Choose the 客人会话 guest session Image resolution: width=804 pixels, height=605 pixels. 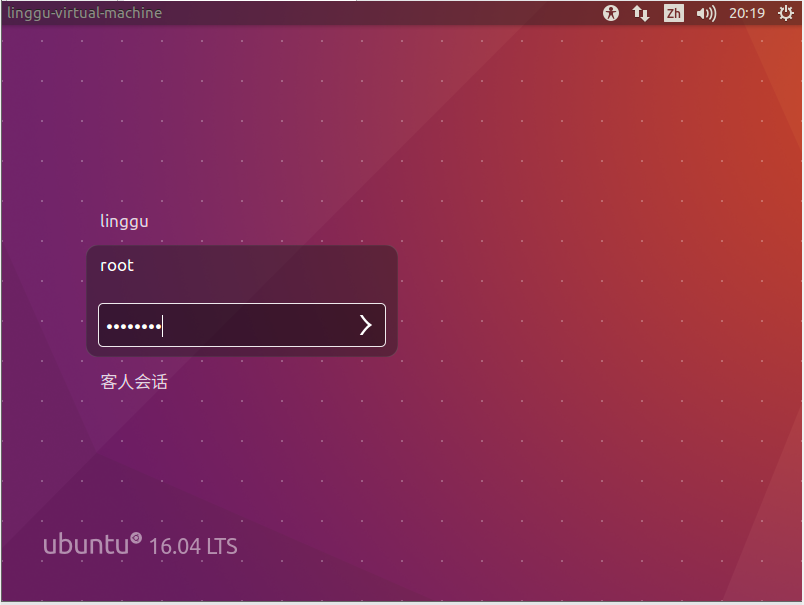[x=134, y=382]
